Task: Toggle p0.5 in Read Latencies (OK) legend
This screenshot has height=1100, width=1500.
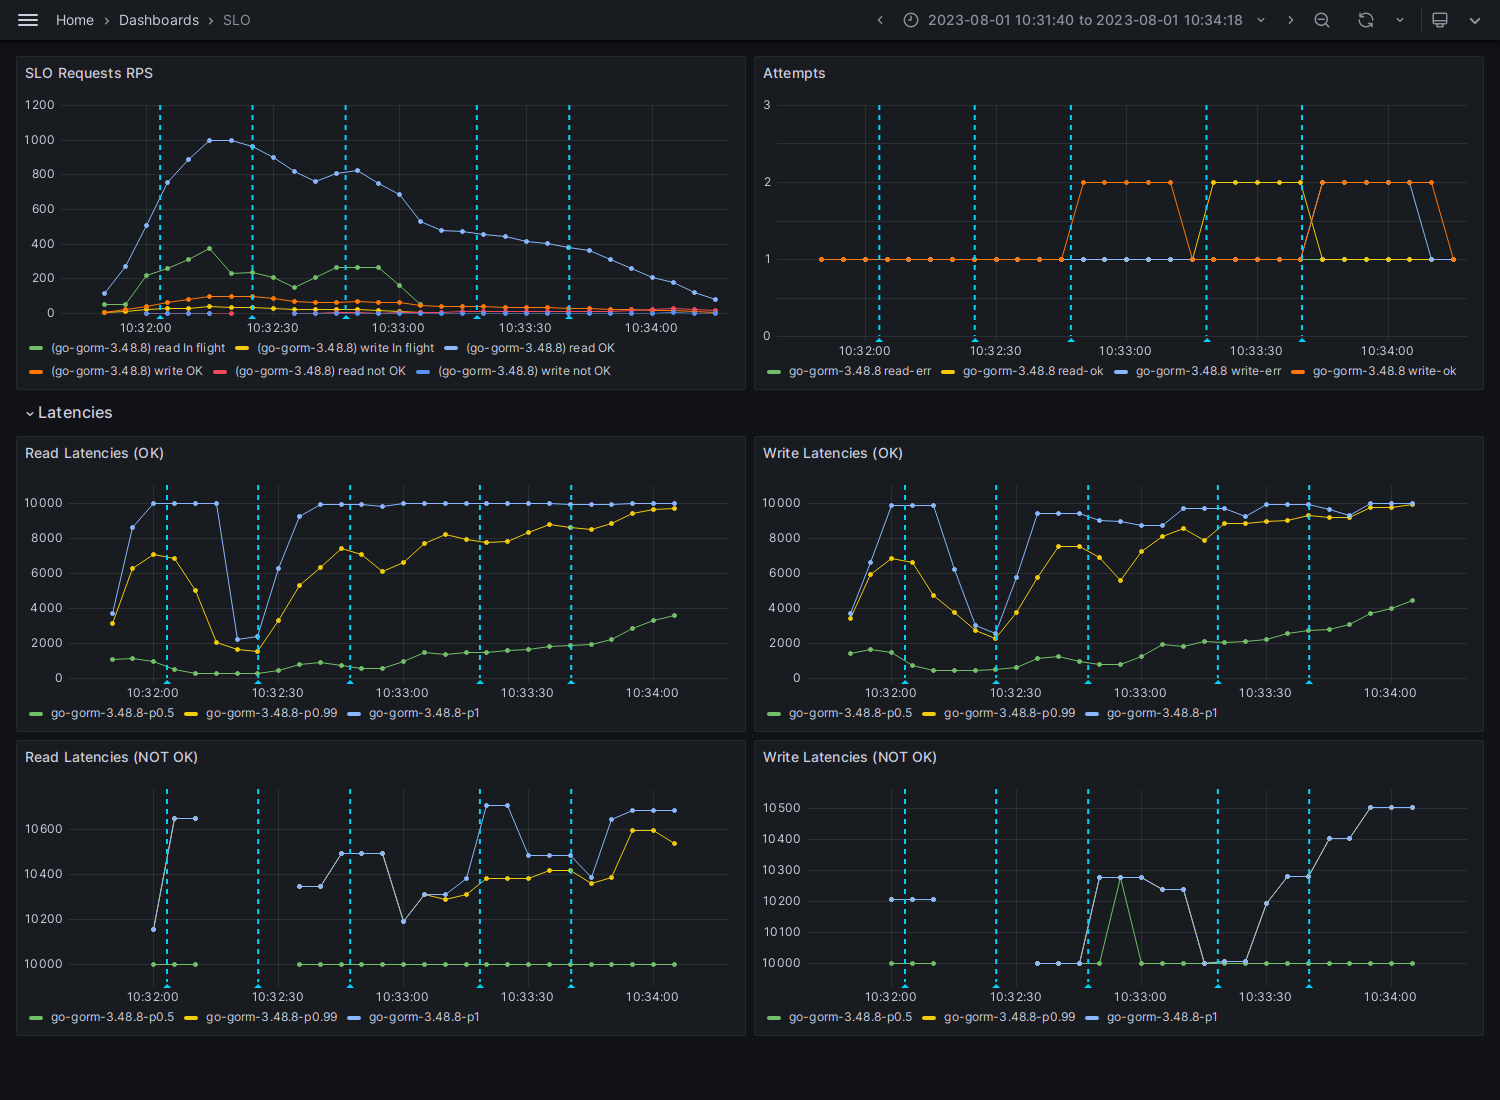Action: 112,713
